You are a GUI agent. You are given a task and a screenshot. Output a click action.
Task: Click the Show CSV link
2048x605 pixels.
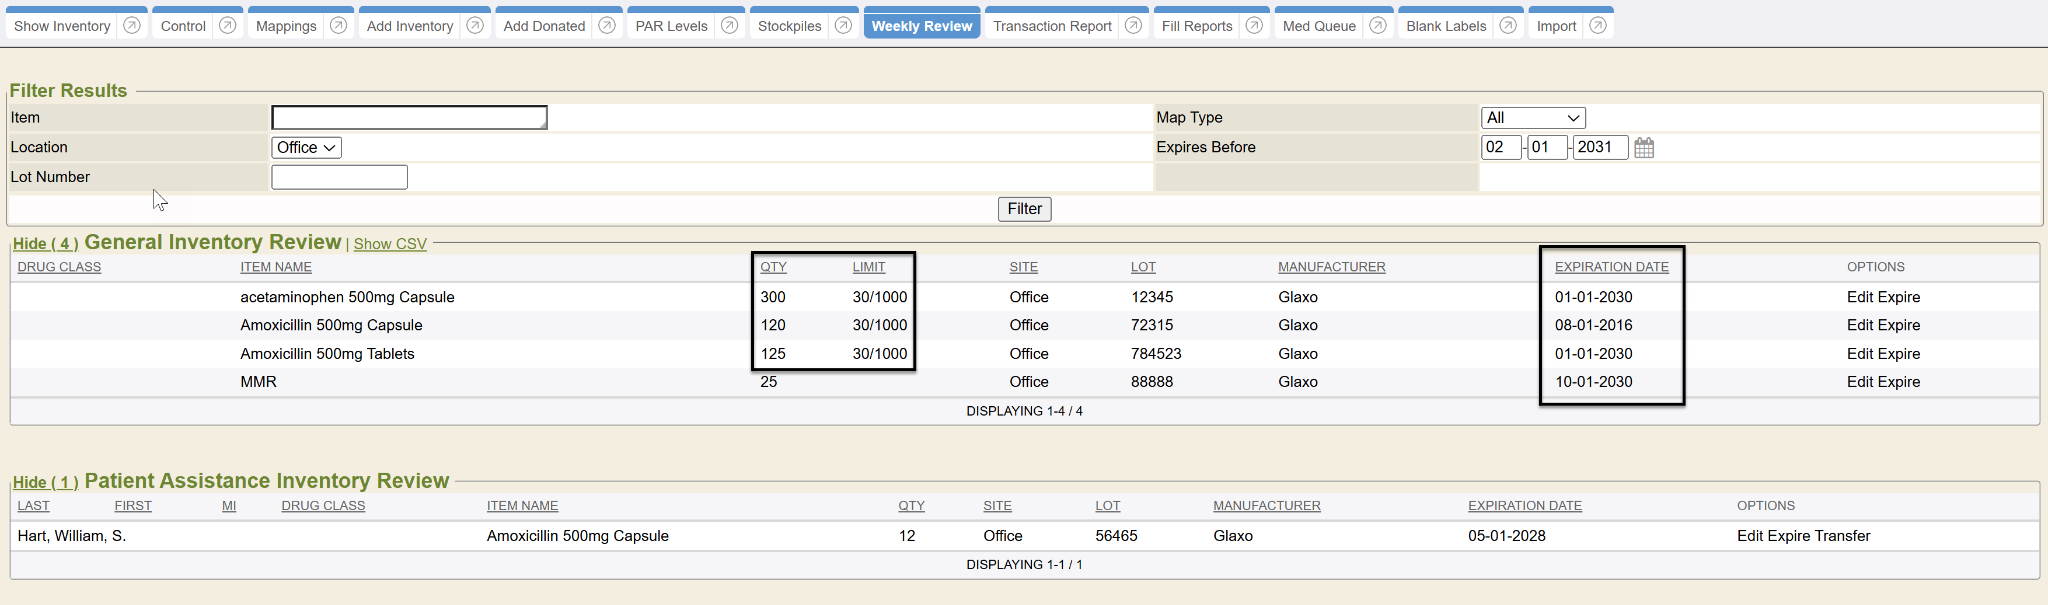tap(390, 244)
